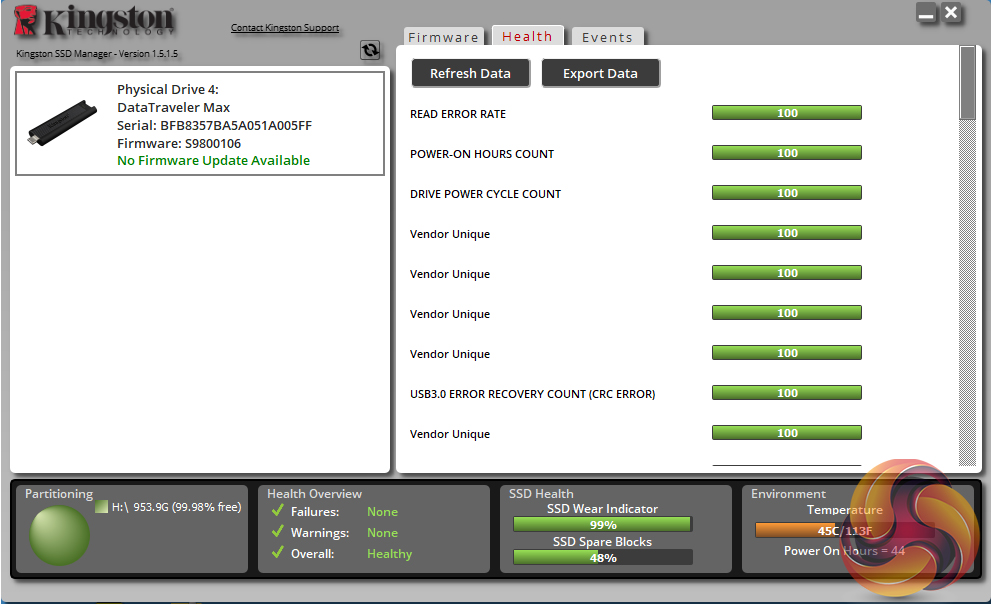This screenshot has width=991, height=604.
Task: Click USB3.0 ERROR RECOVERY COUNT (CRC ERROR) label
Action: click(x=532, y=394)
